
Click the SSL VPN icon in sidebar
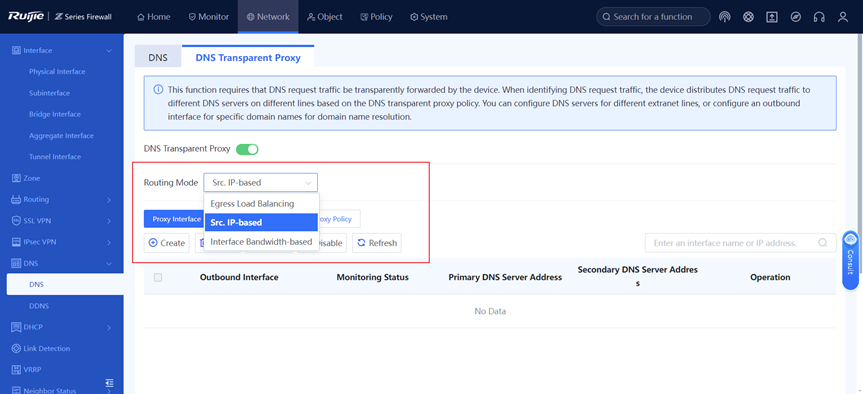16,221
